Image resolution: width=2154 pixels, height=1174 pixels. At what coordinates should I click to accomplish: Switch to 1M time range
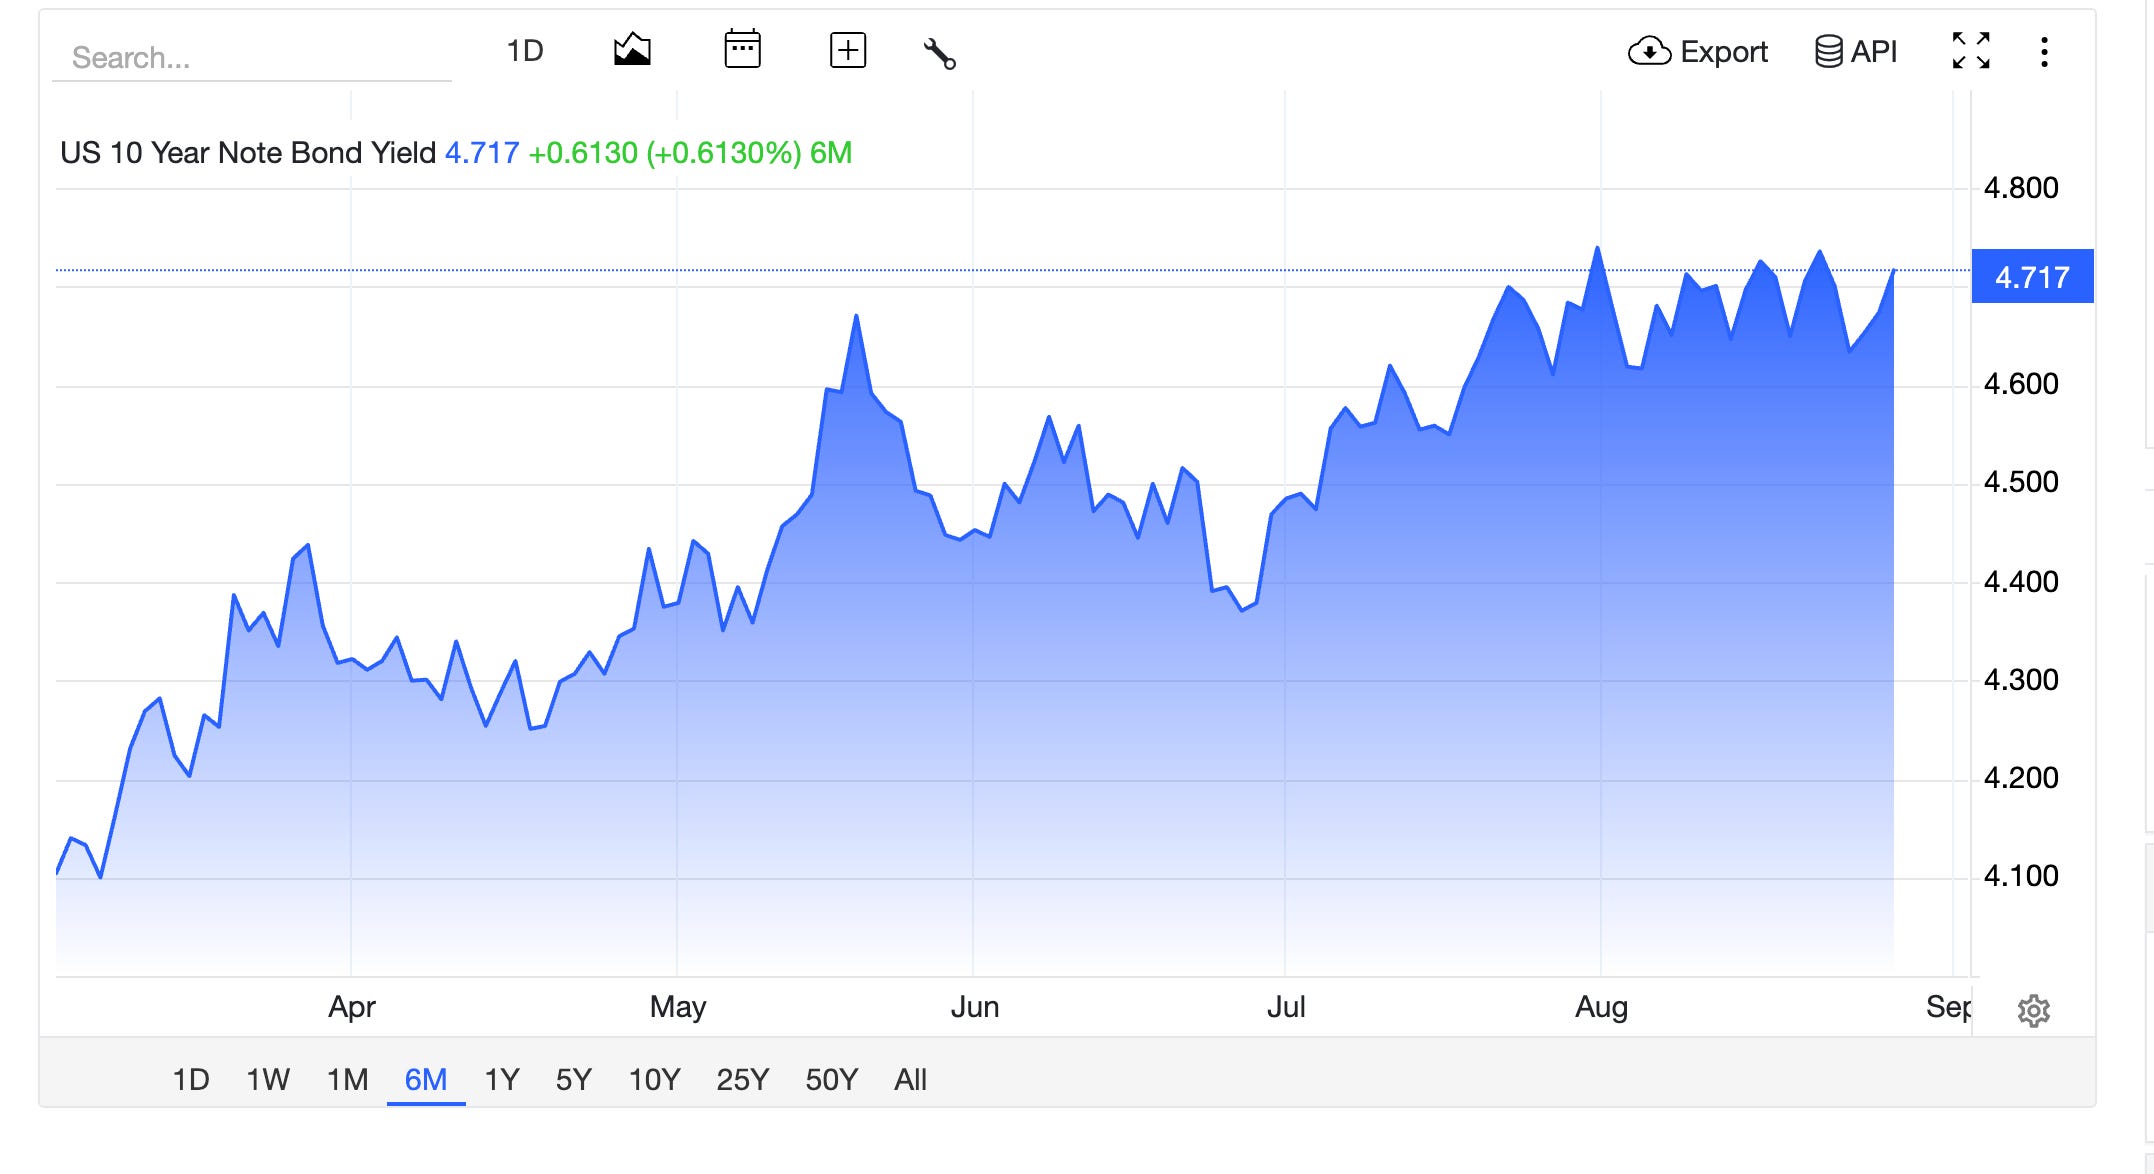pos(347,1079)
